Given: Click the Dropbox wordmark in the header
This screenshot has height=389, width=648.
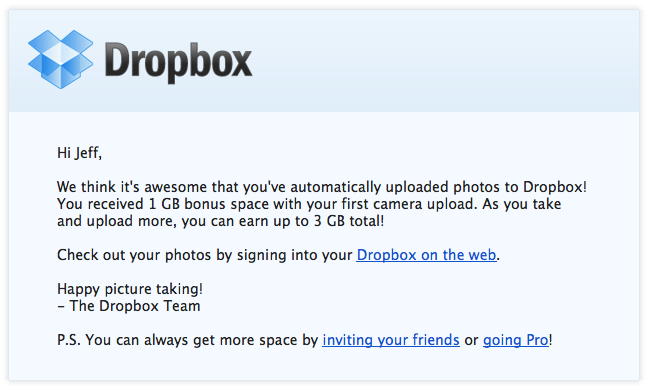Looking at the screenshot, I should point(179,62).
